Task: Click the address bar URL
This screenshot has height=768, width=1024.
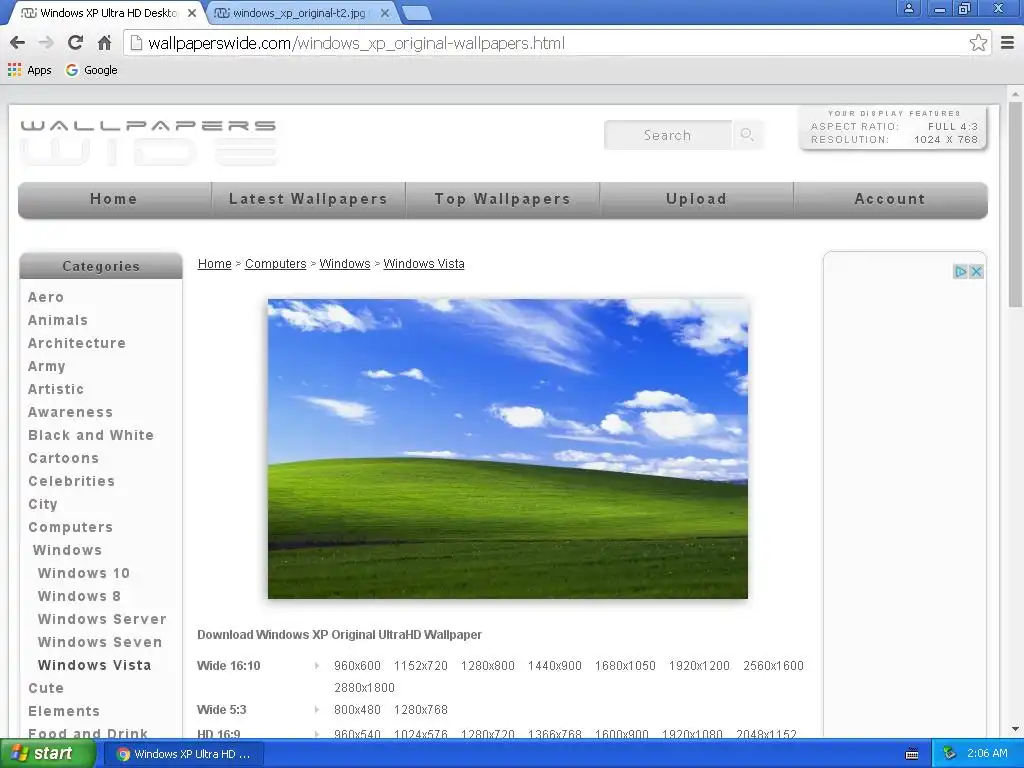Action: pyautogui.click(x=356, y=44)
